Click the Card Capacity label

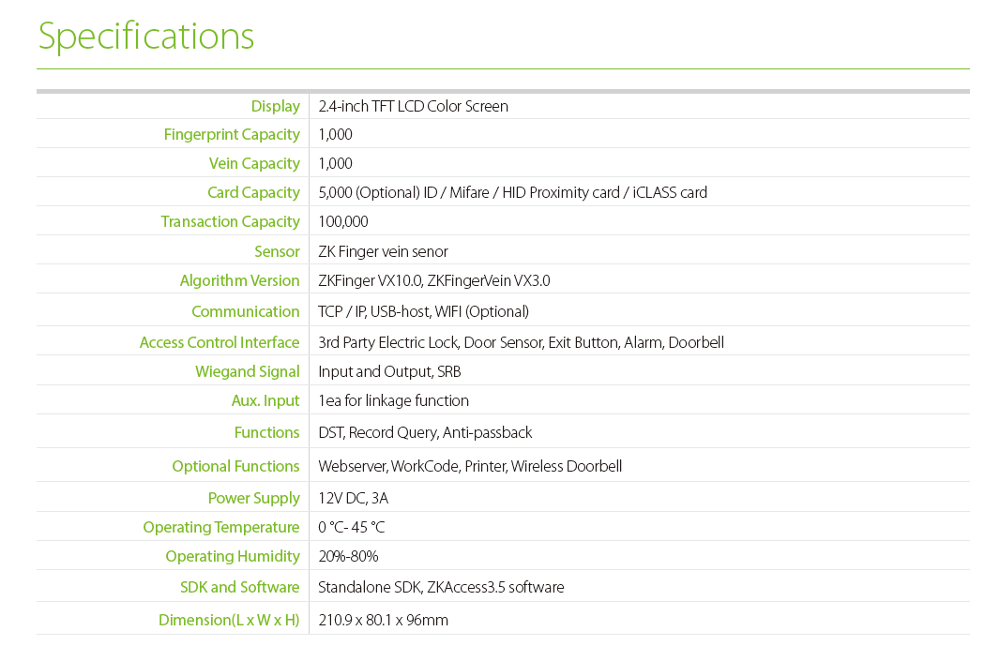point(253,193)
